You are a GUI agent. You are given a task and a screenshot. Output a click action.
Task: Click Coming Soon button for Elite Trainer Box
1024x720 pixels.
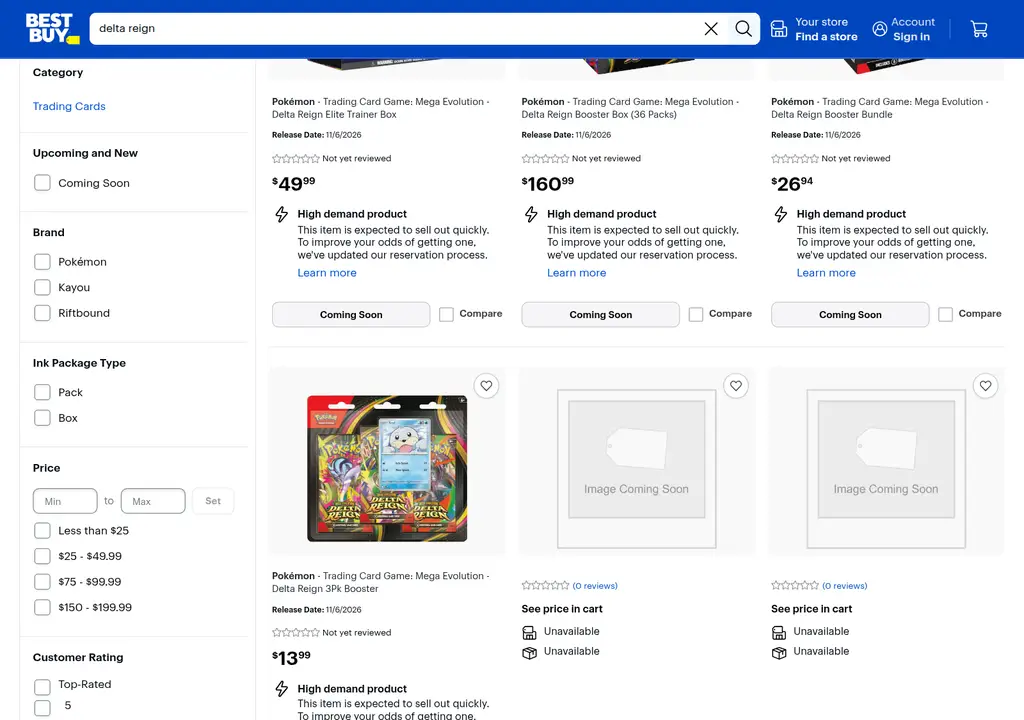click(351, 315)
